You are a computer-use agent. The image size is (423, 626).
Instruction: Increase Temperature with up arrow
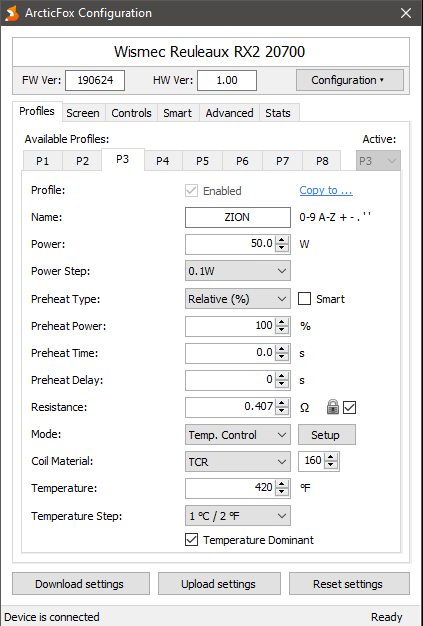tap(282, 484)
